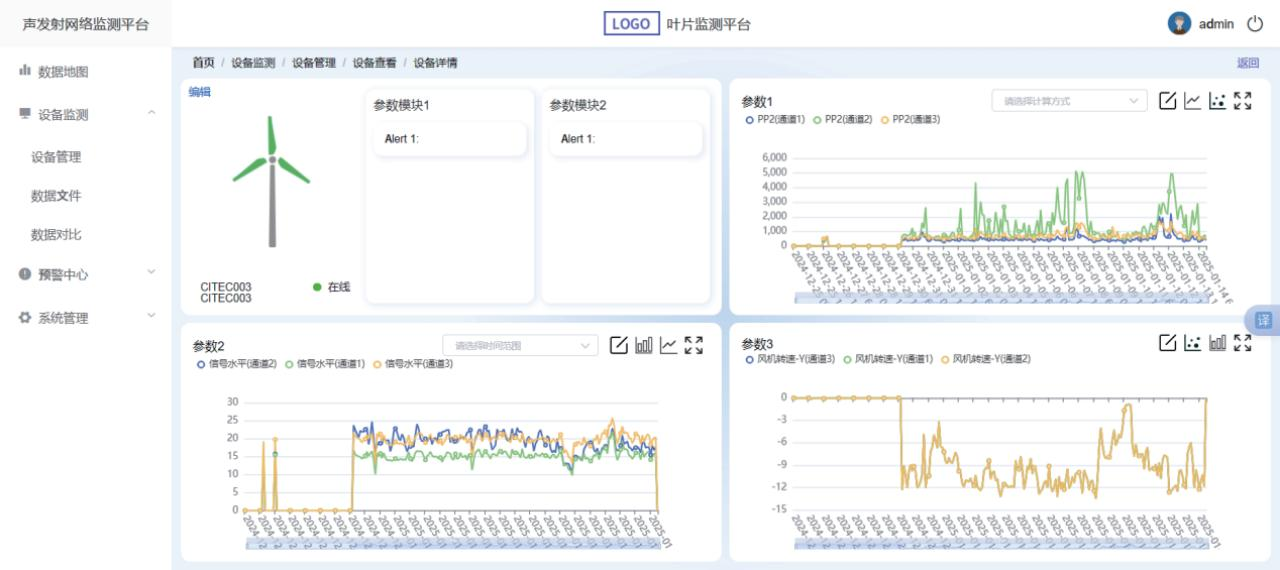Toggle PP2(通道3) legend series
This screenshot has height=570, width=1280.
(x=910, y=119)
